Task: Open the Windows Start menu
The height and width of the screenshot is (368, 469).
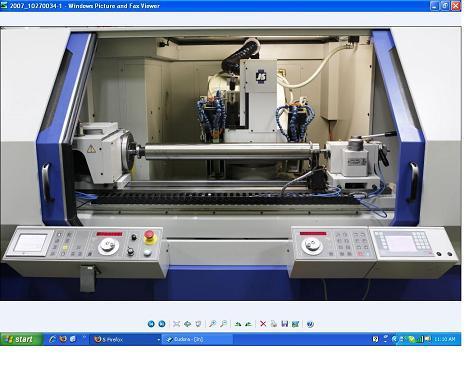Action: click(21, 339)
